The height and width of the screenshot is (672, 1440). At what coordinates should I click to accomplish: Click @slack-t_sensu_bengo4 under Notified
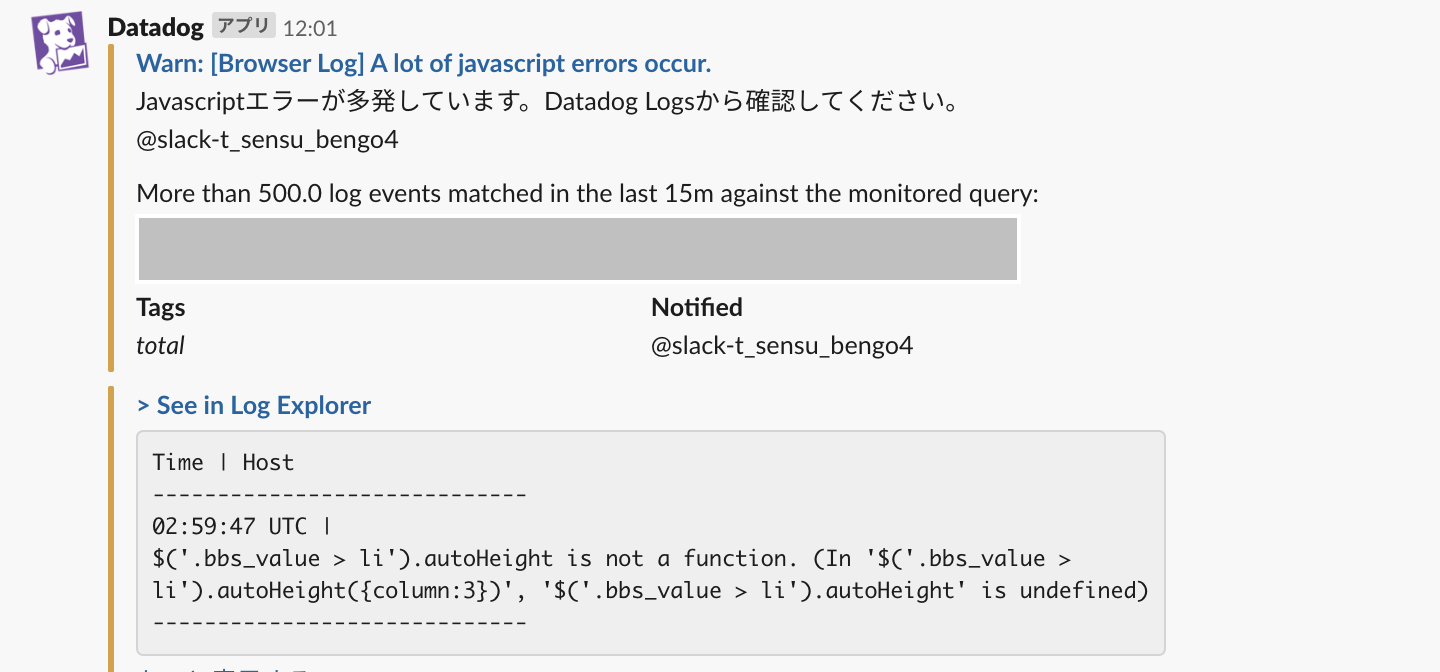pyautogui.click(x=781, y=346)
